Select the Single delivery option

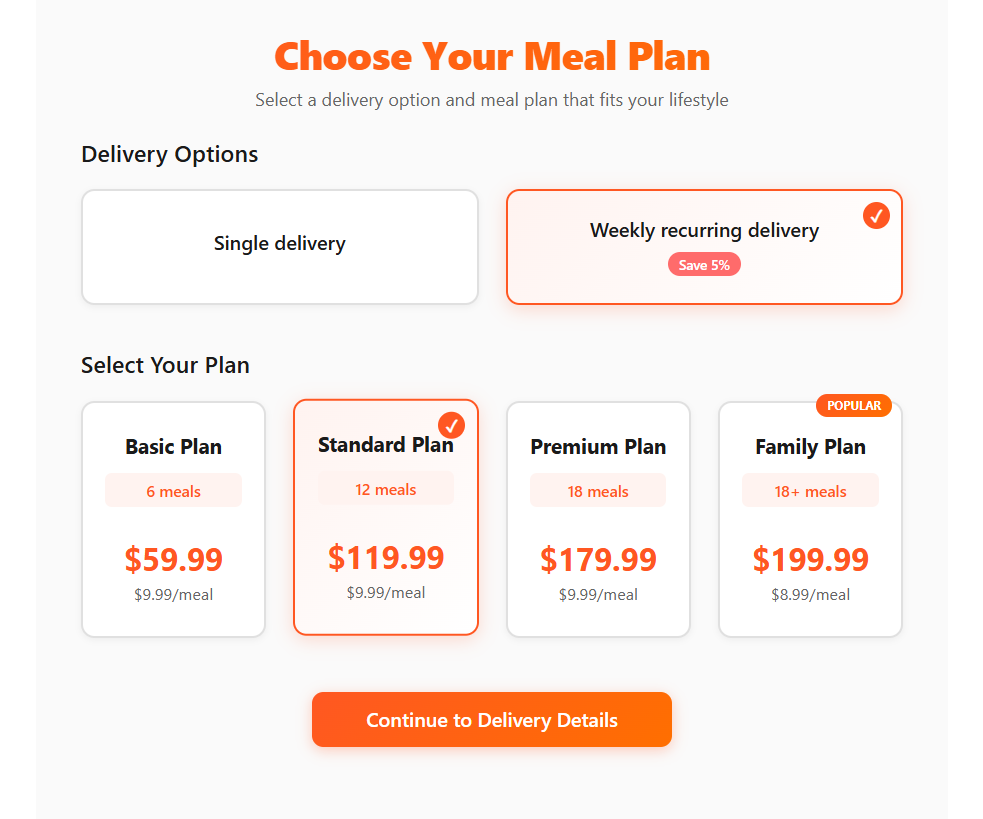280,246
